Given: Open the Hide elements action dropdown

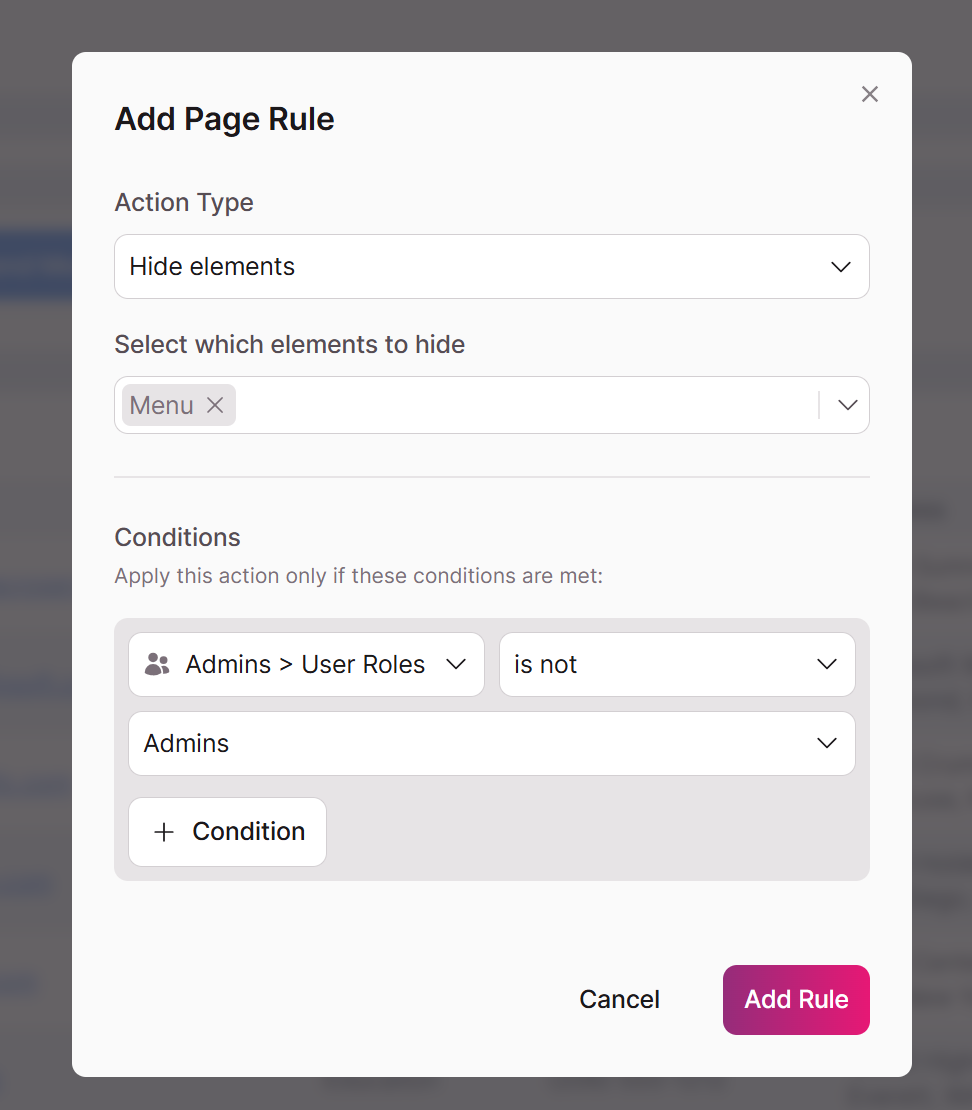Looking at the screenshot, I should pyautogui.click(x=491, y=267).
